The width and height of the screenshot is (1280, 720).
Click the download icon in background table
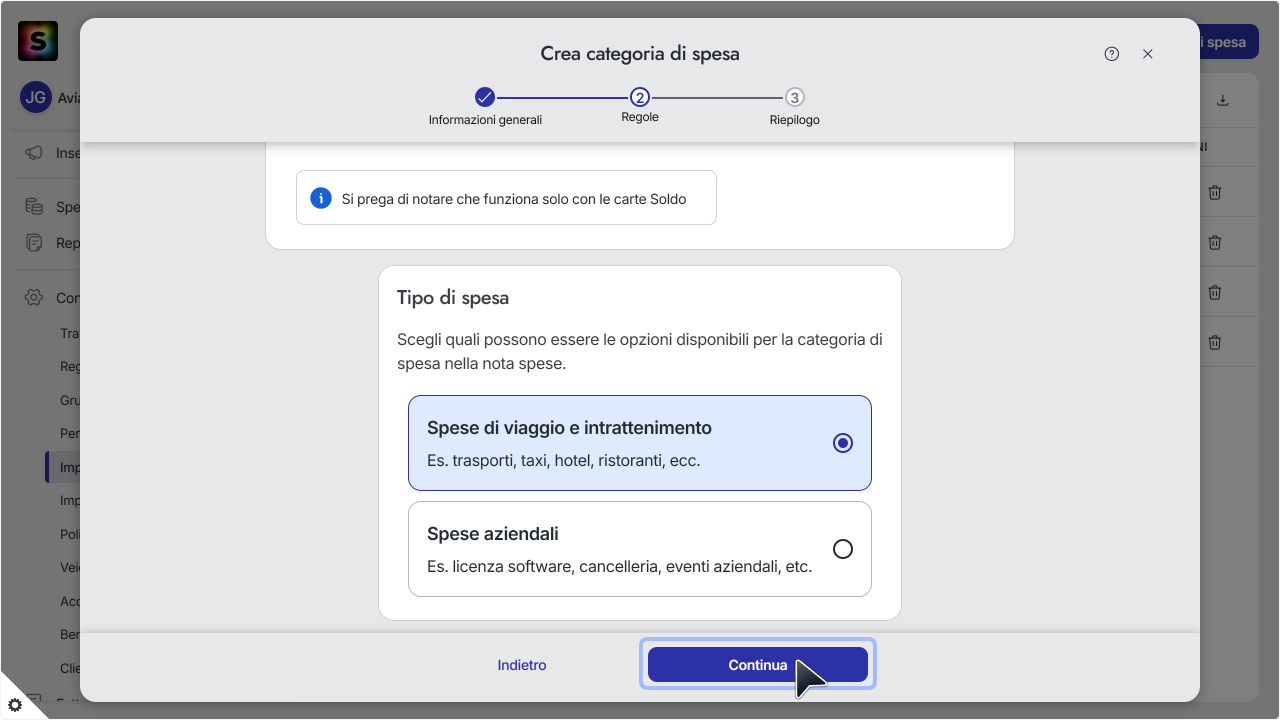coord(1222,100)
